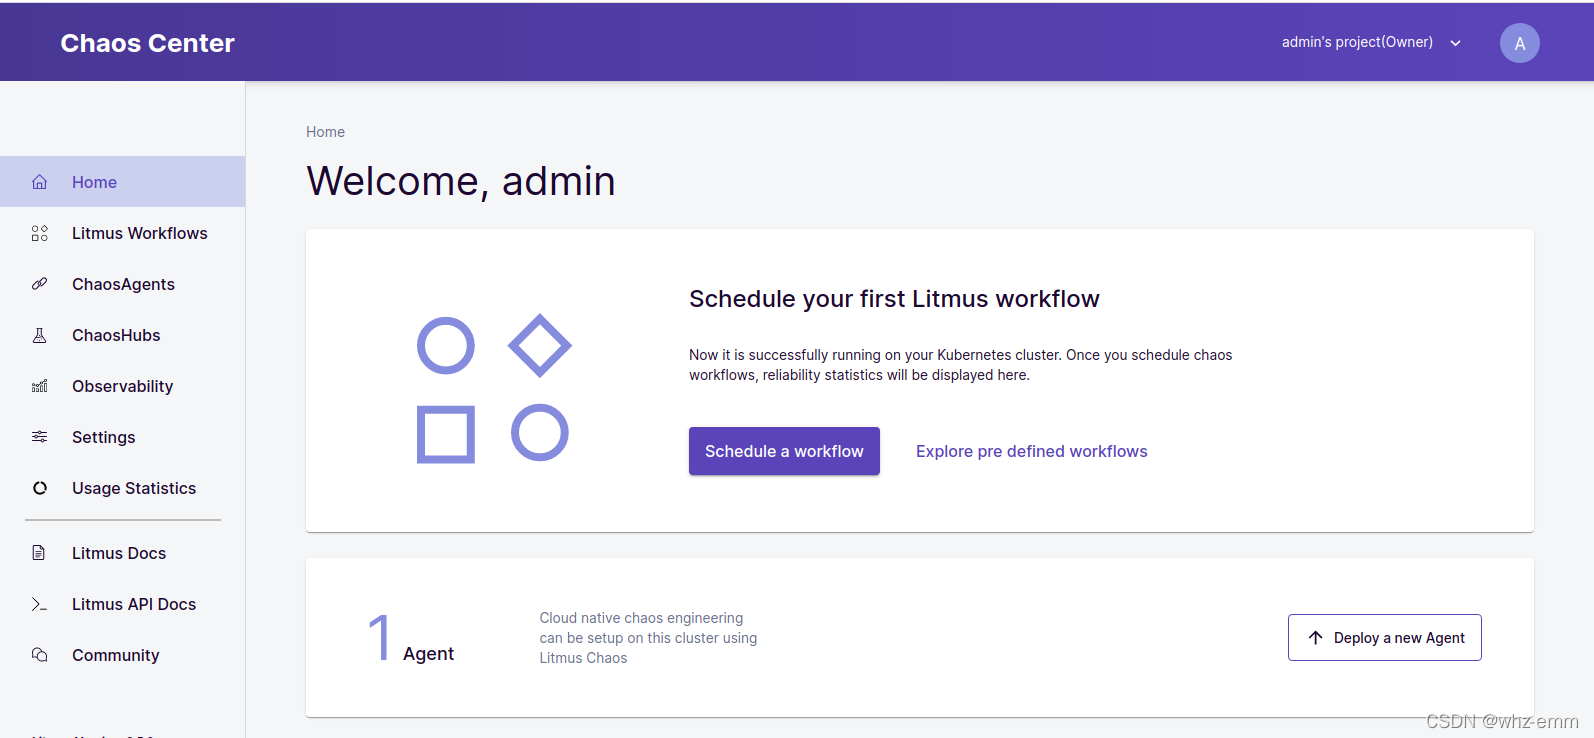The width and height of the screenshot is (1594, 738).
Task: Click the Usage Statistics circle icon
Action: tap(40, 488)
